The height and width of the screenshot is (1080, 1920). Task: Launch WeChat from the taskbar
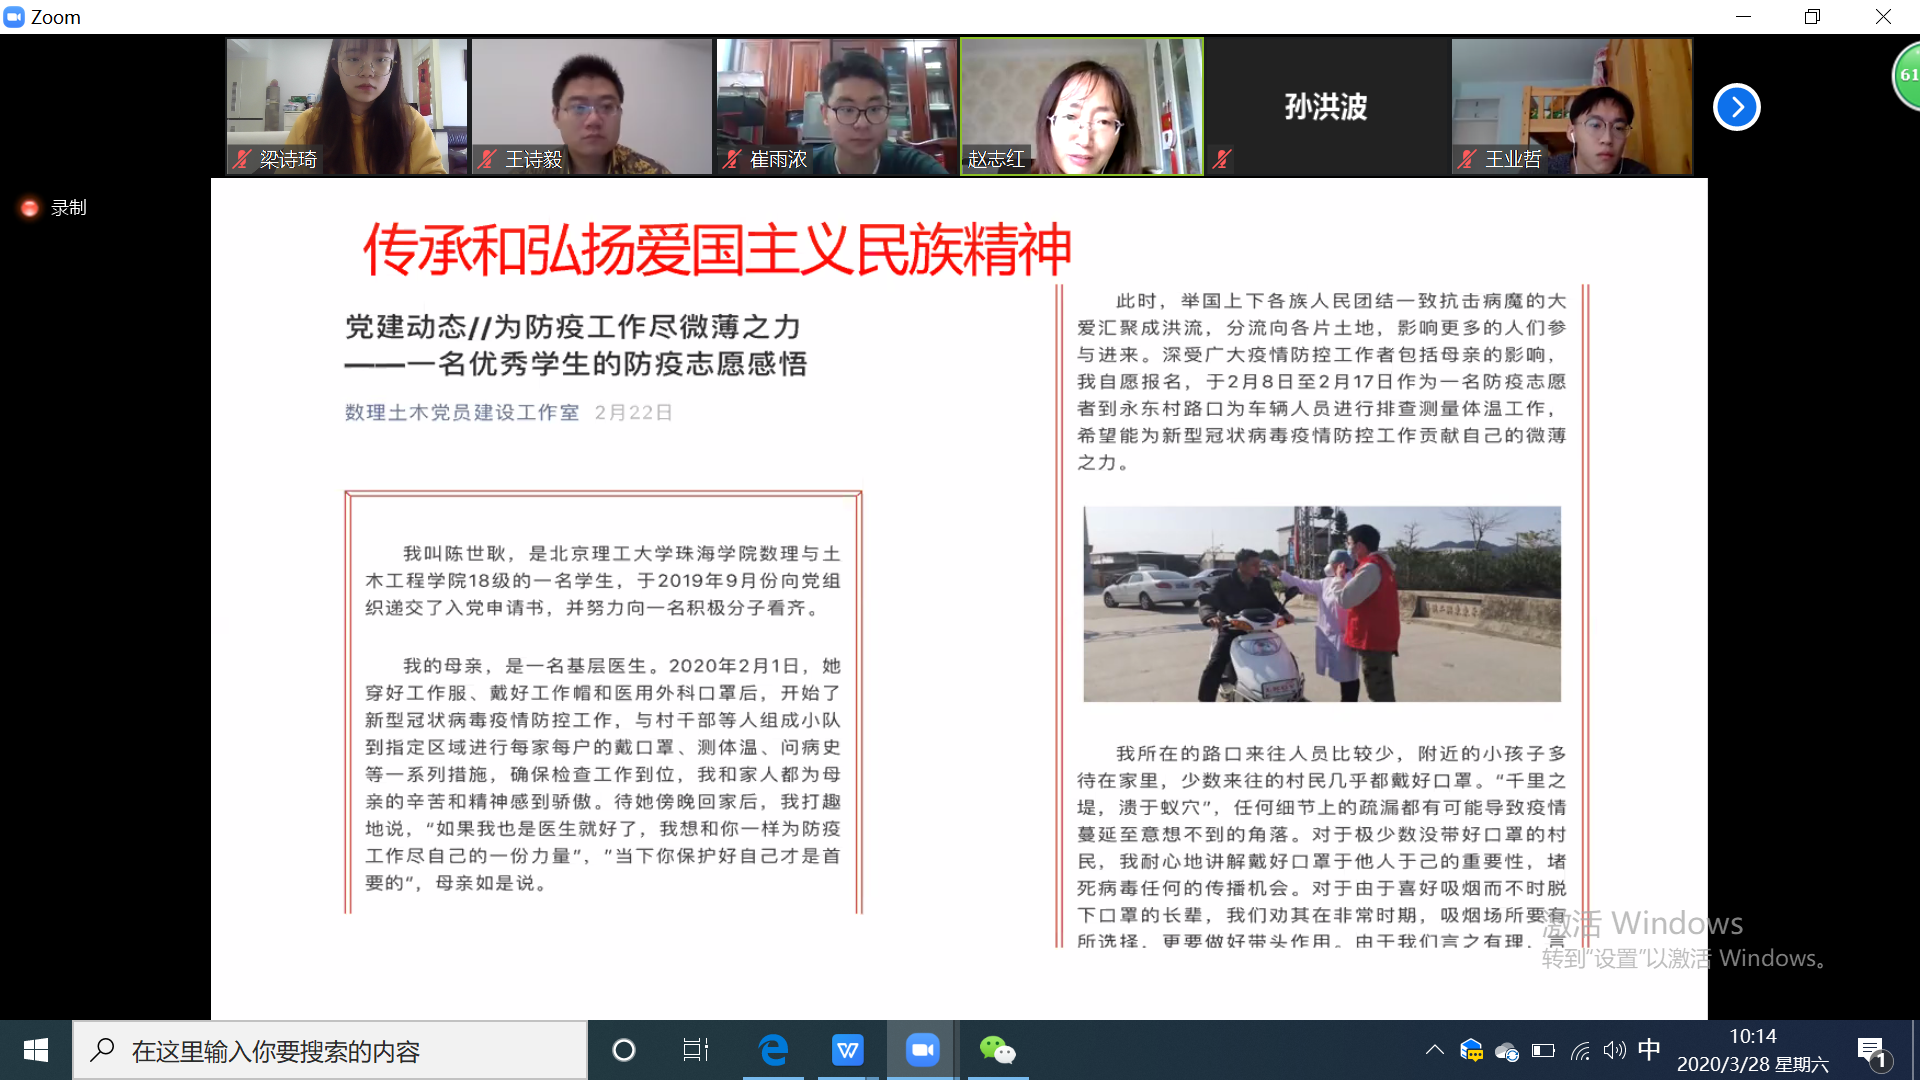996,1049
